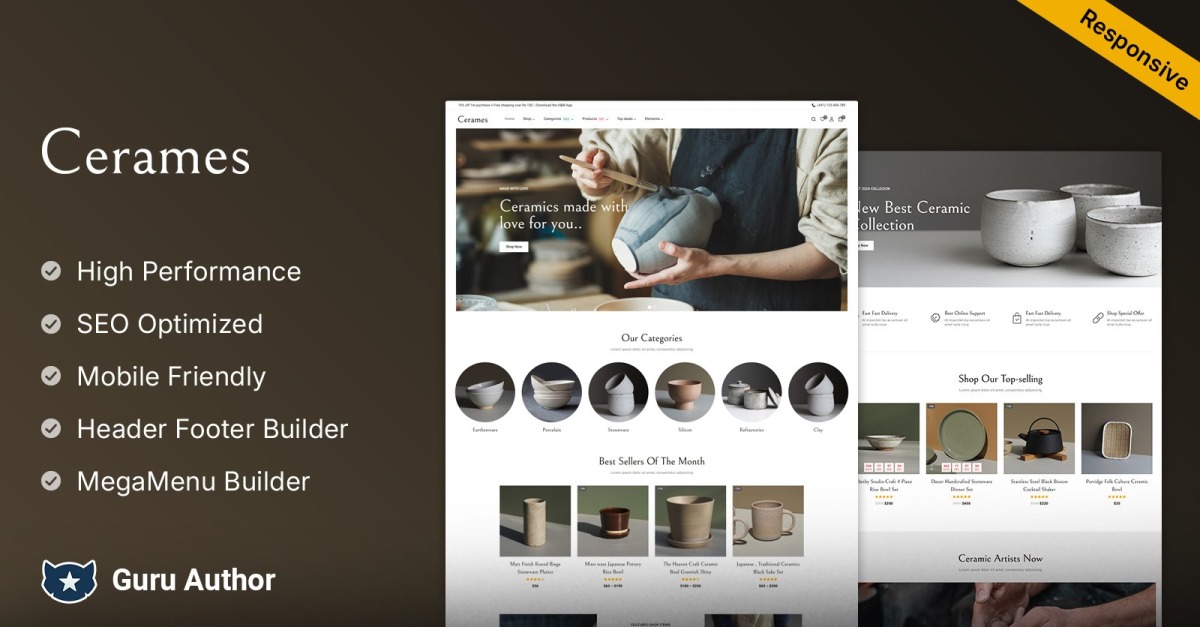Click the MegaMenu Builder checkmark

(50, 481)
